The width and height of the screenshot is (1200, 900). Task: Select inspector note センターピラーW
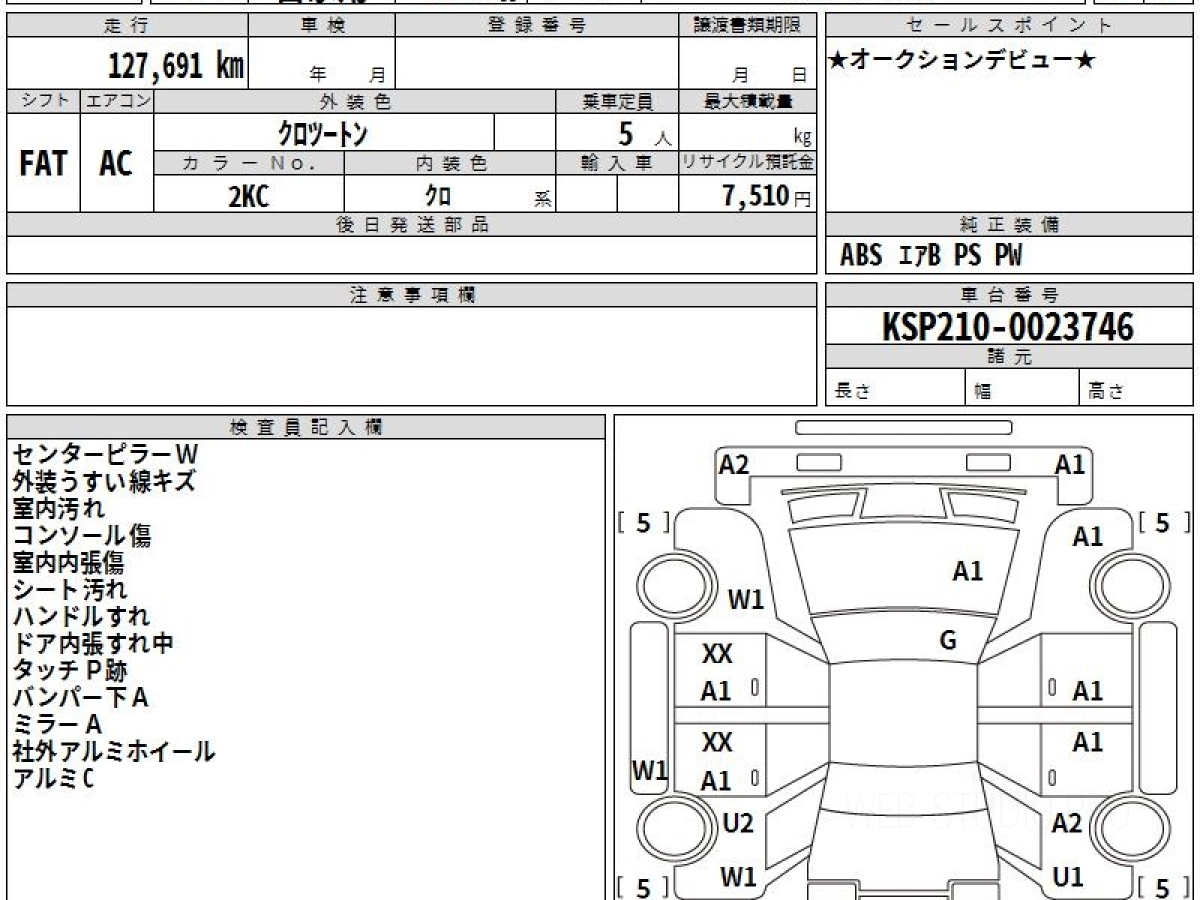click(x=105, y=455)
